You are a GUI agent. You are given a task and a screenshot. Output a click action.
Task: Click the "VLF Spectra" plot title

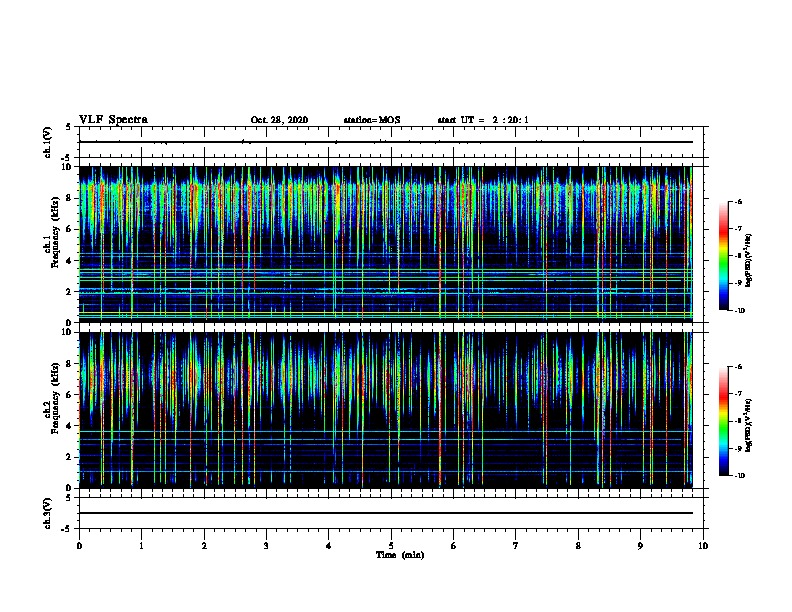(x=113, y=120)
